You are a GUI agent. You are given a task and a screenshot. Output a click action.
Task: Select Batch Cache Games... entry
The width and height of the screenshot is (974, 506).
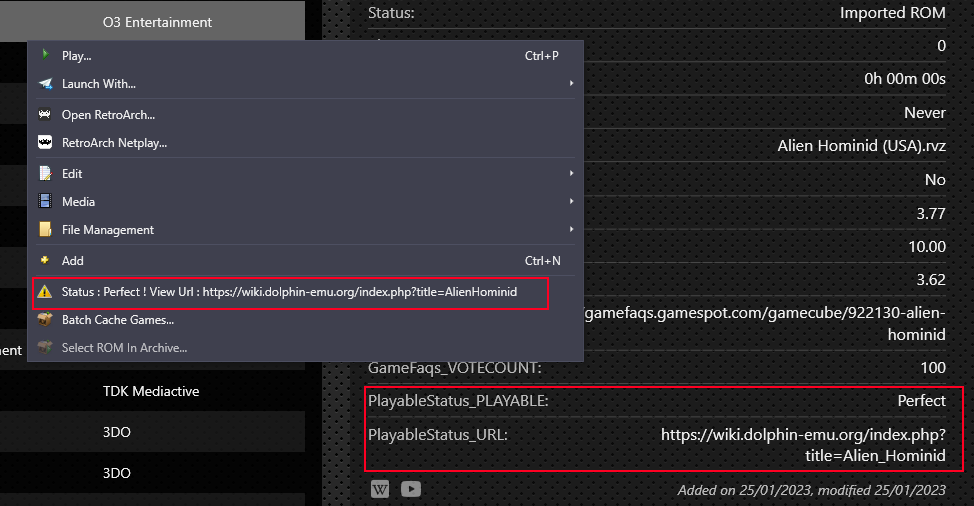point(305,320)
